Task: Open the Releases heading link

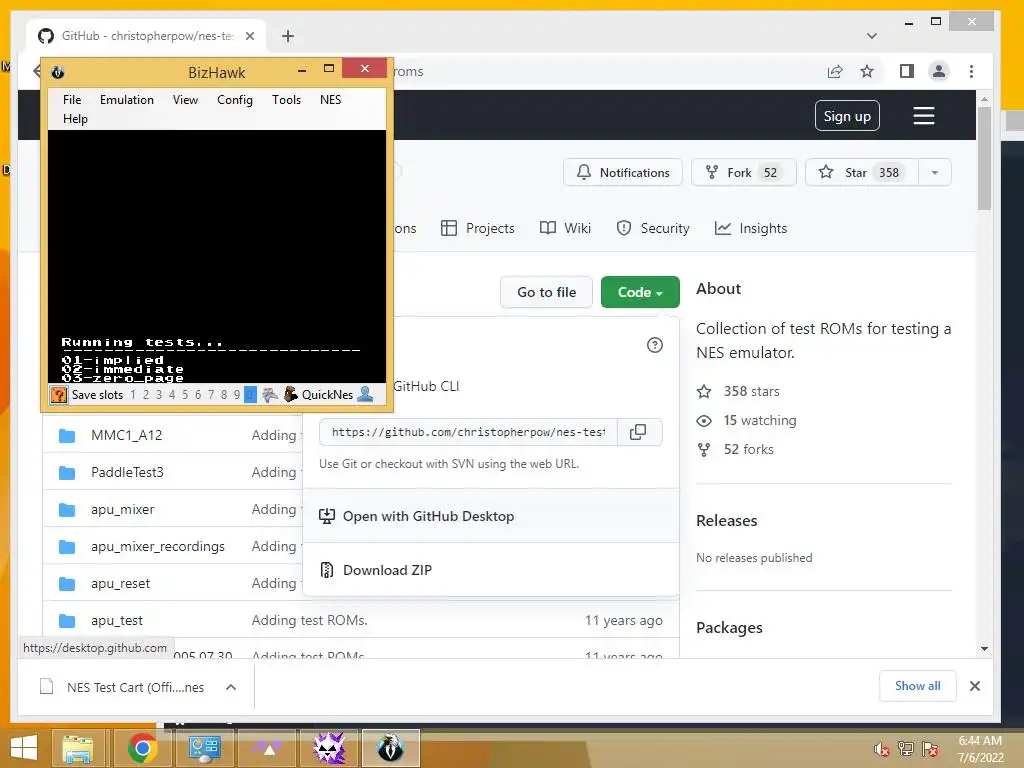Action: 727,520
